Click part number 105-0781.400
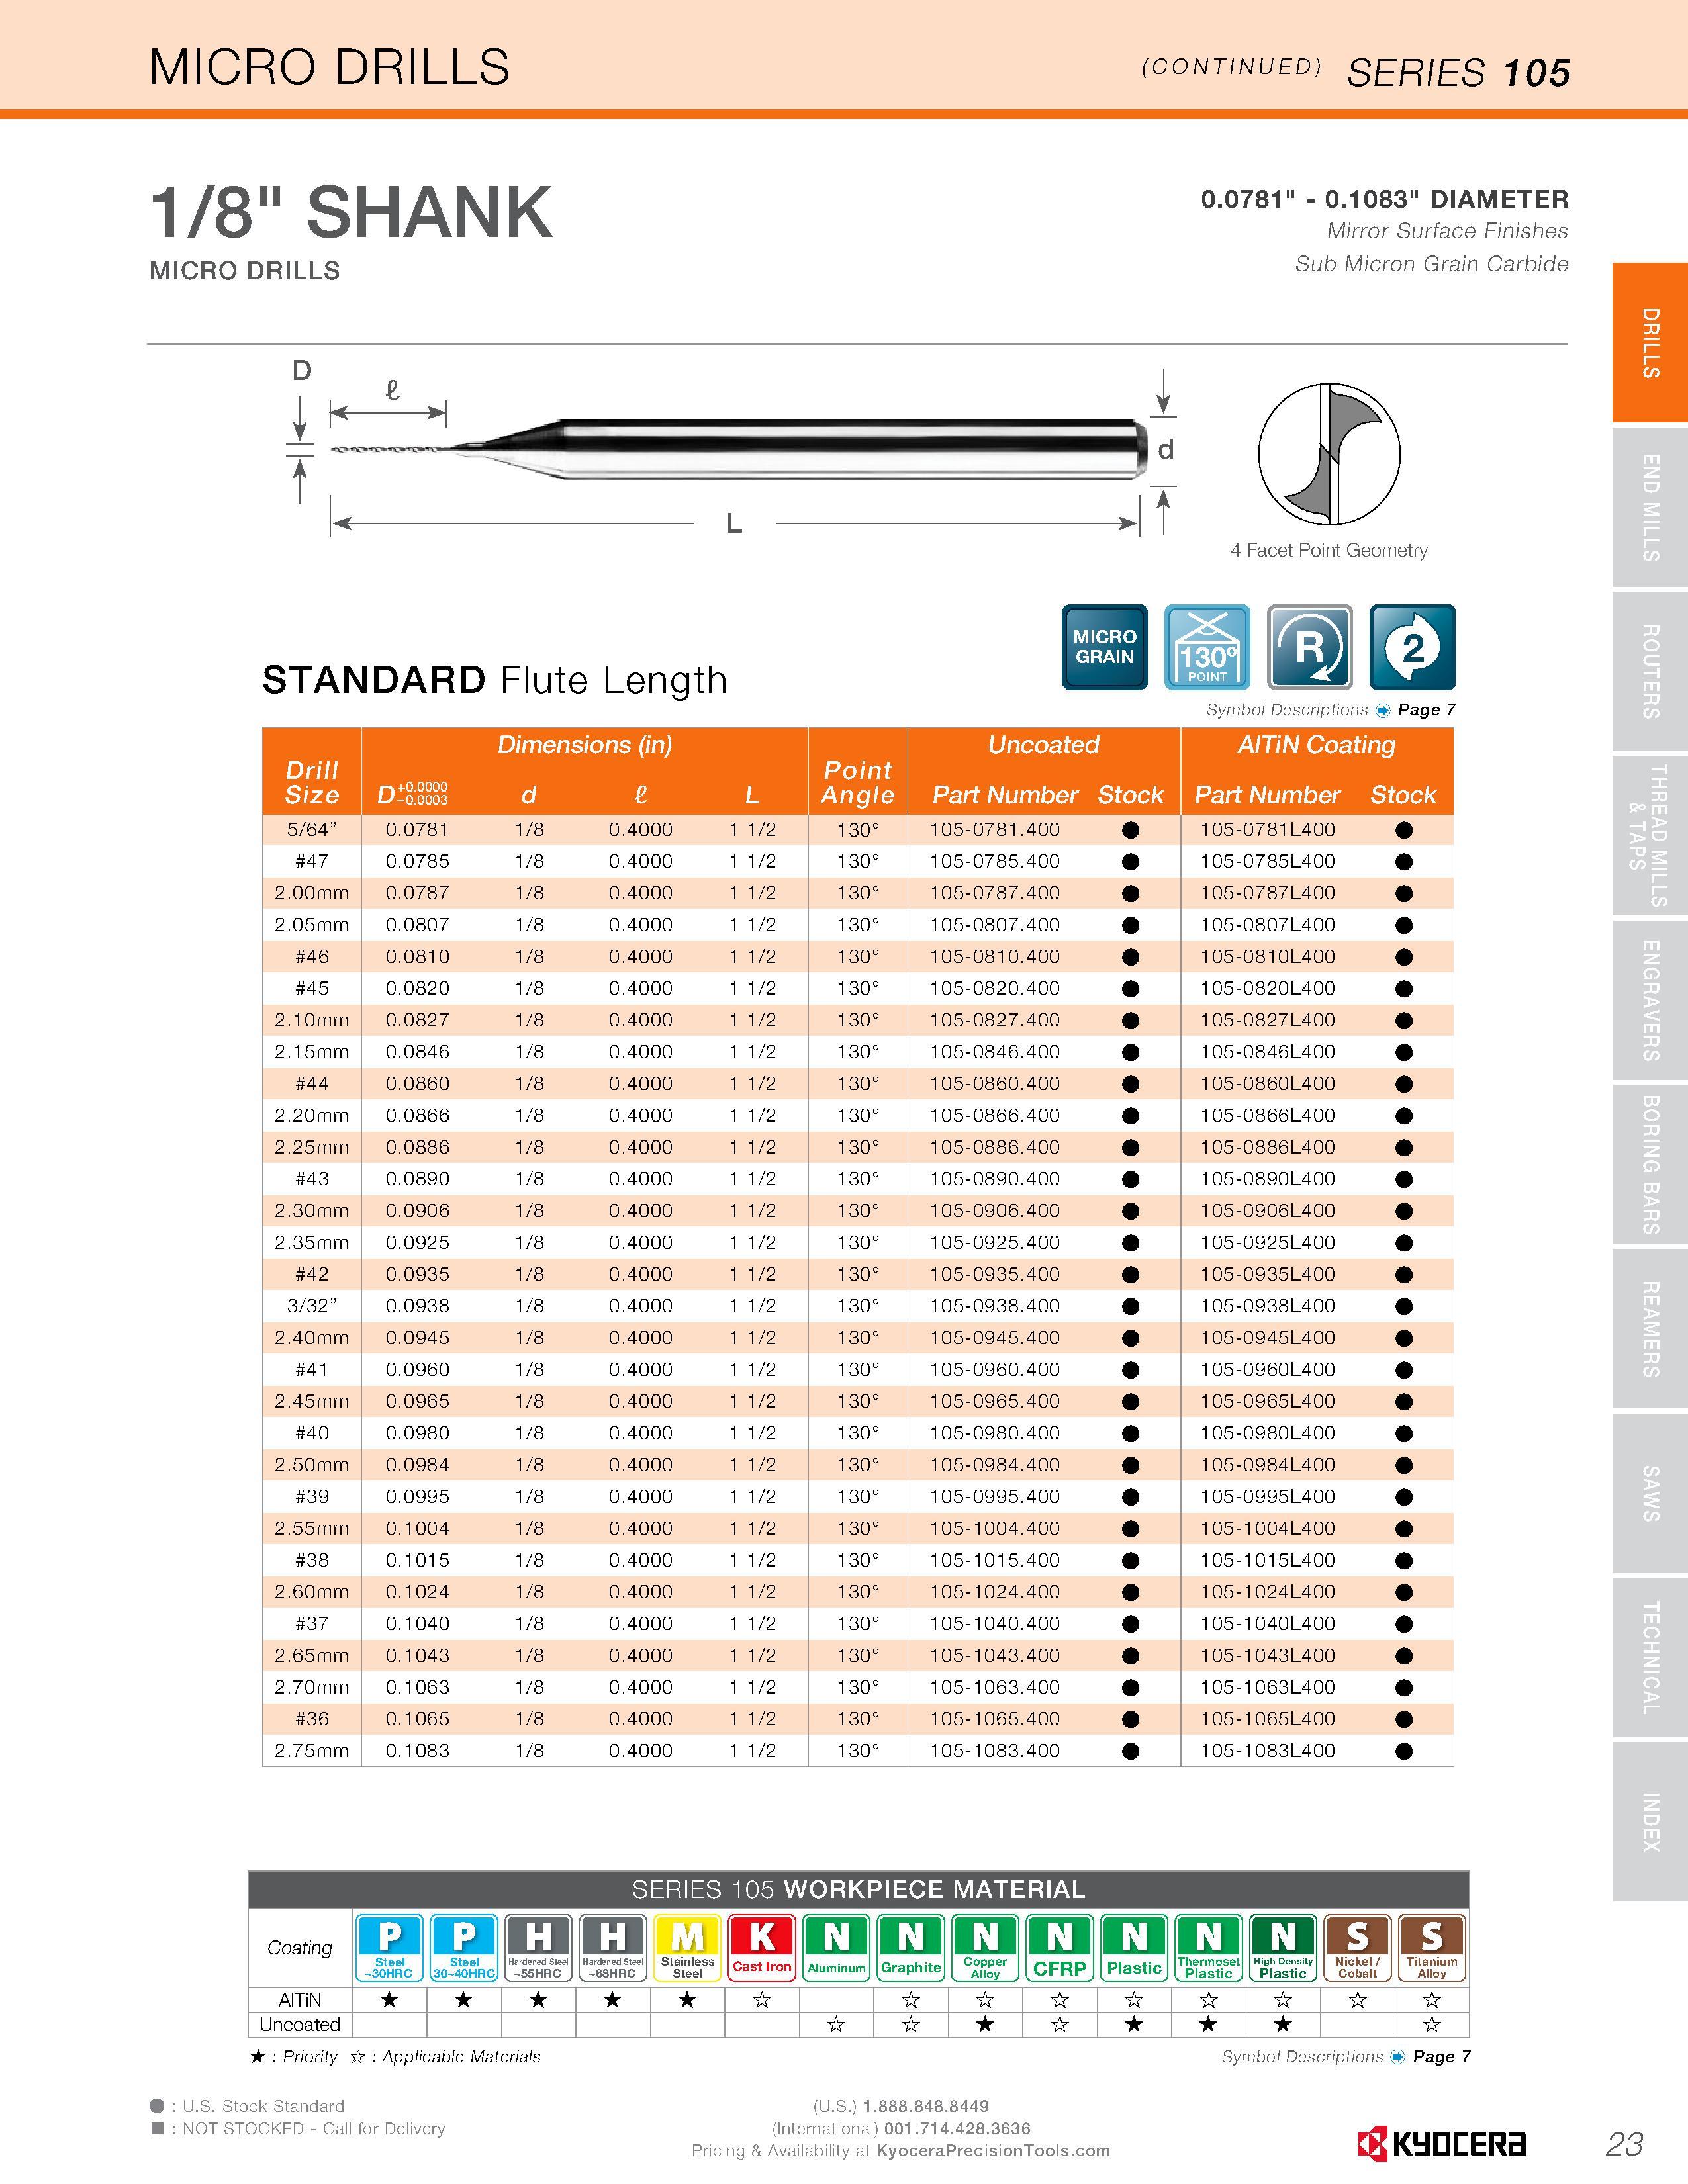Viewport: 1688px width, 2184px height. [x=995, y=830]
